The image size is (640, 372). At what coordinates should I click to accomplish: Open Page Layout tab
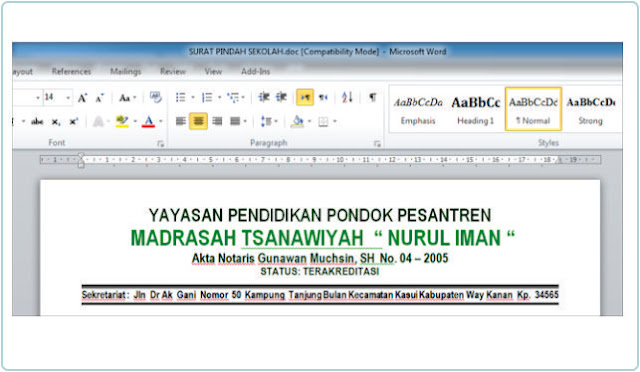22,71
